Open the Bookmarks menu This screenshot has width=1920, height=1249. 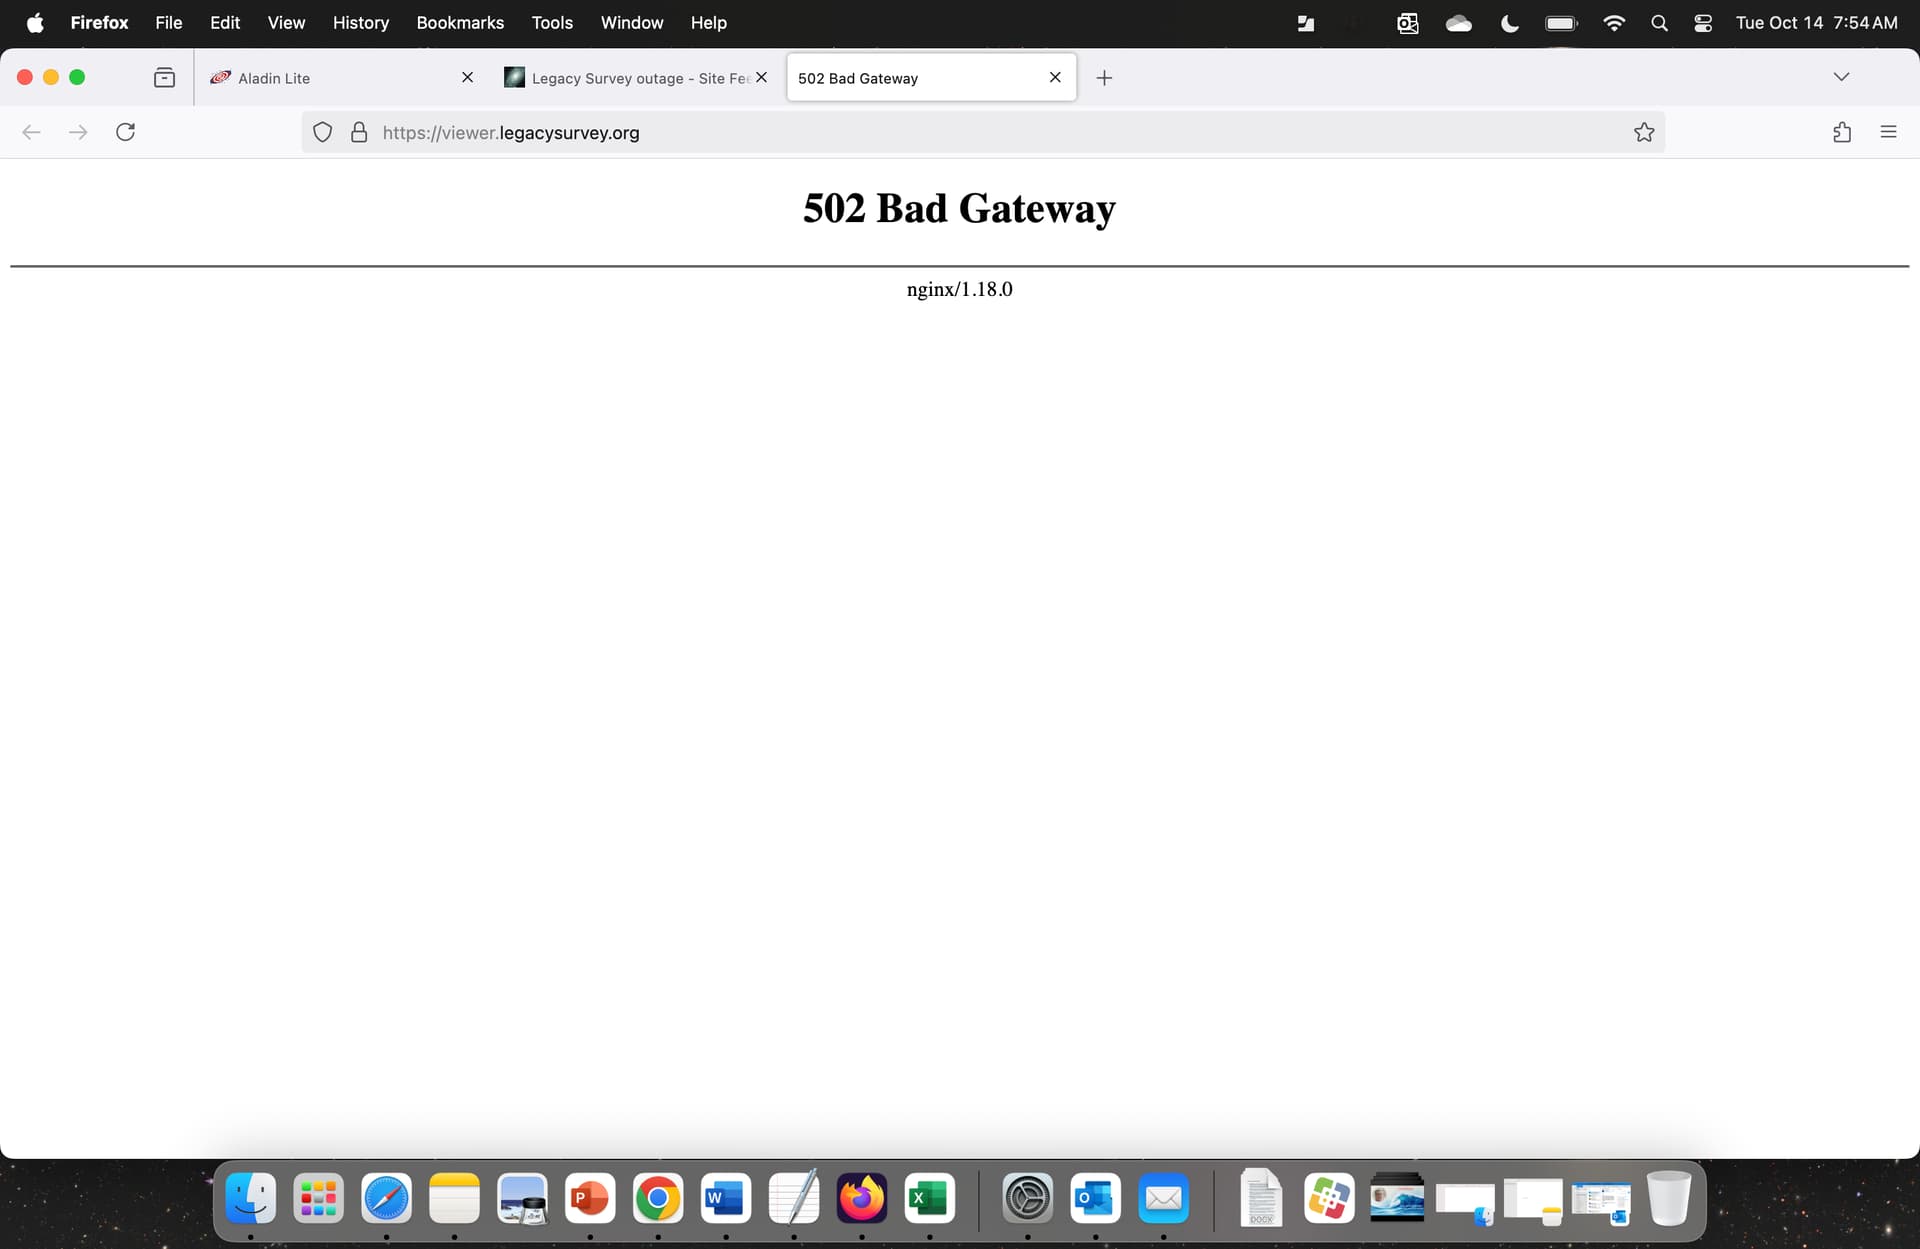[460, 22]
